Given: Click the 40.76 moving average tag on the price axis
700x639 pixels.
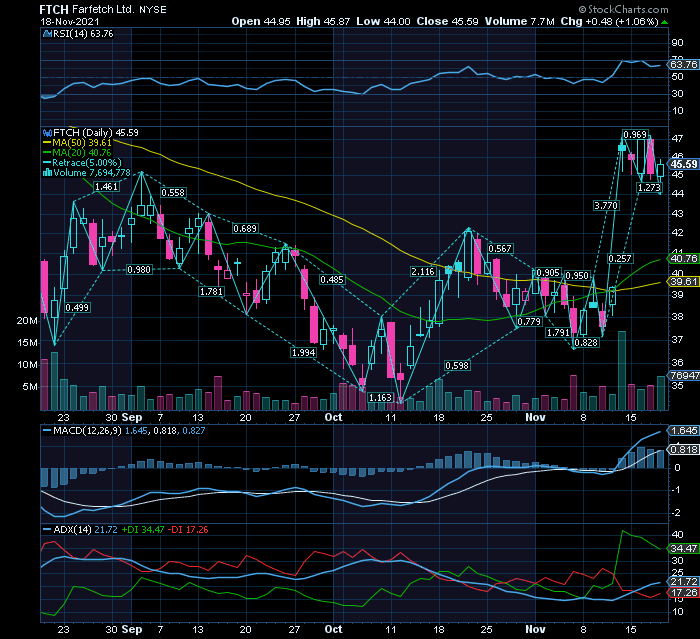Looking at the screenshot, I should tap(683, 259).
